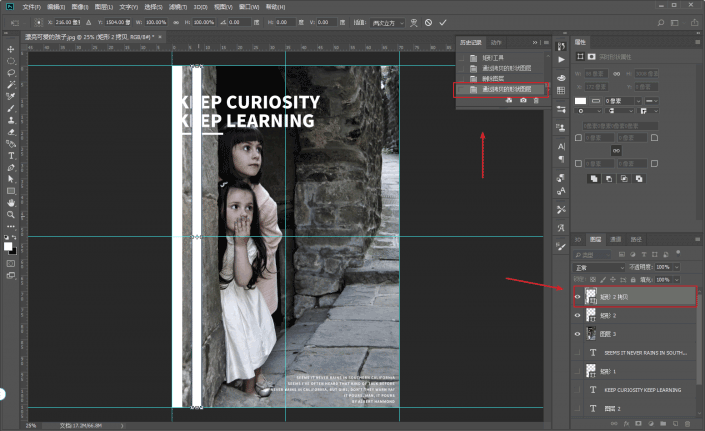Open the Swatches grid panel icon
The width and height of the screenshot is (705, 431).
[x=561, y=90]
